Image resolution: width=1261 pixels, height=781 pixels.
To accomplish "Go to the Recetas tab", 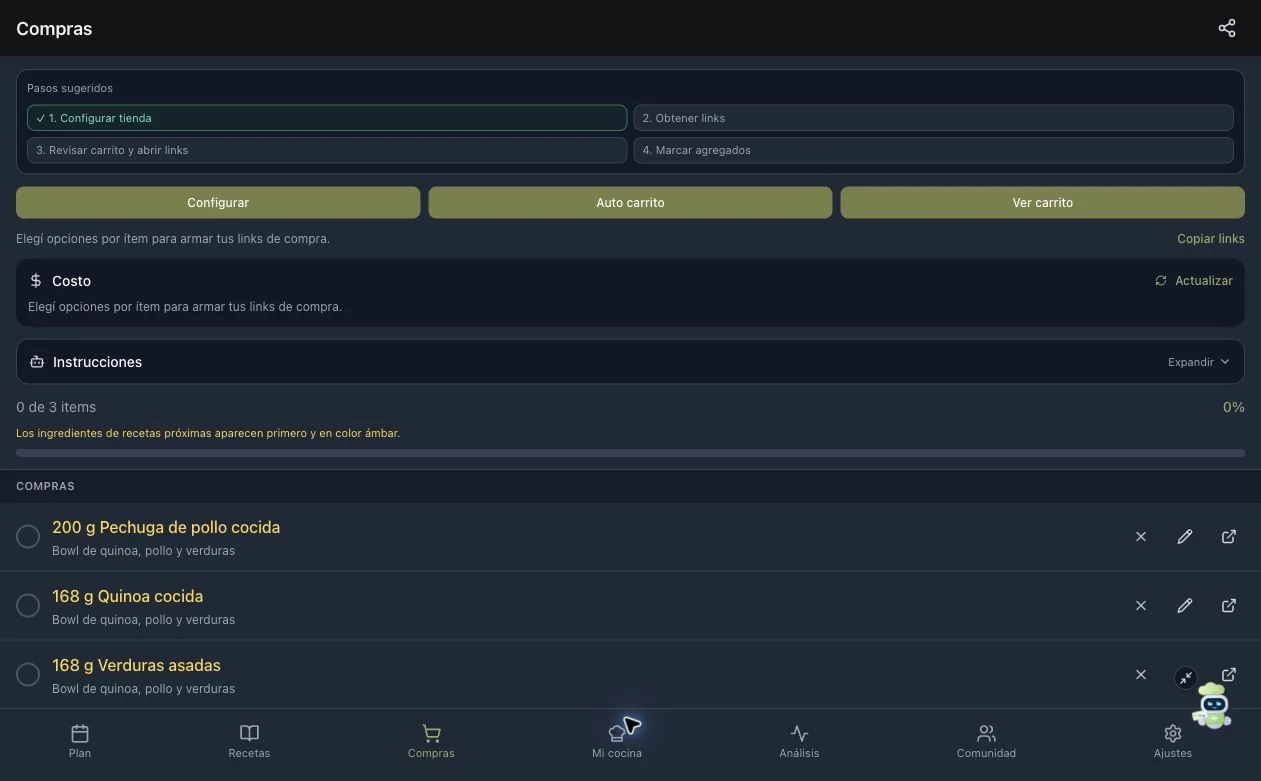I will (x=249, y=741).
